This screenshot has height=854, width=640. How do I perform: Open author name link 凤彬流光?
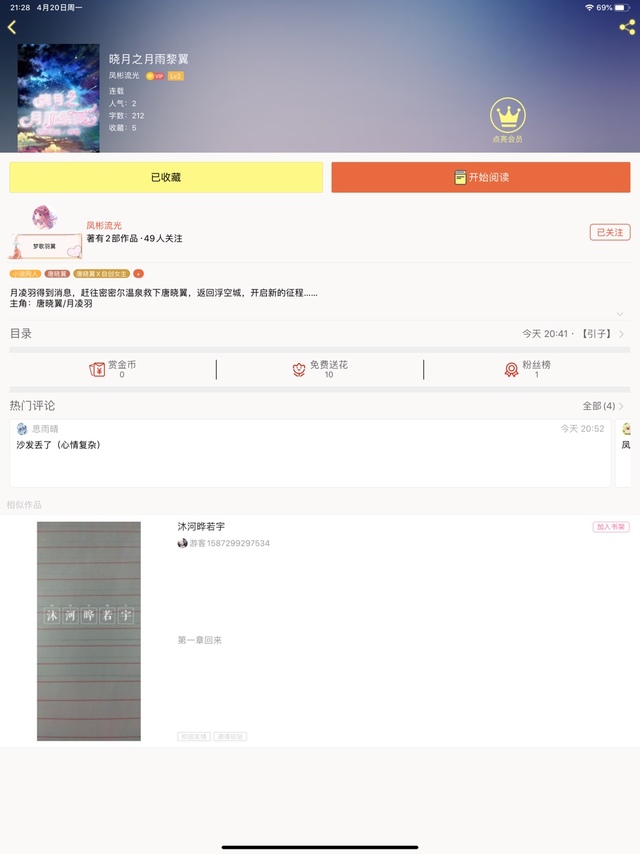(104, 225)
